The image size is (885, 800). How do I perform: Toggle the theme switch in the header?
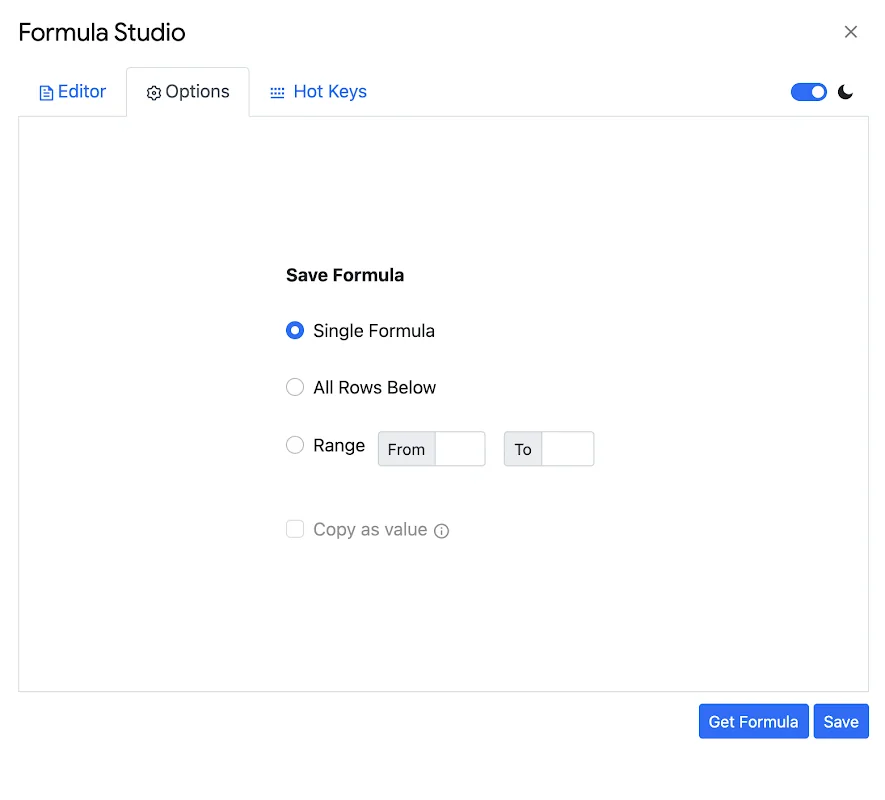(x=808, y=91)
